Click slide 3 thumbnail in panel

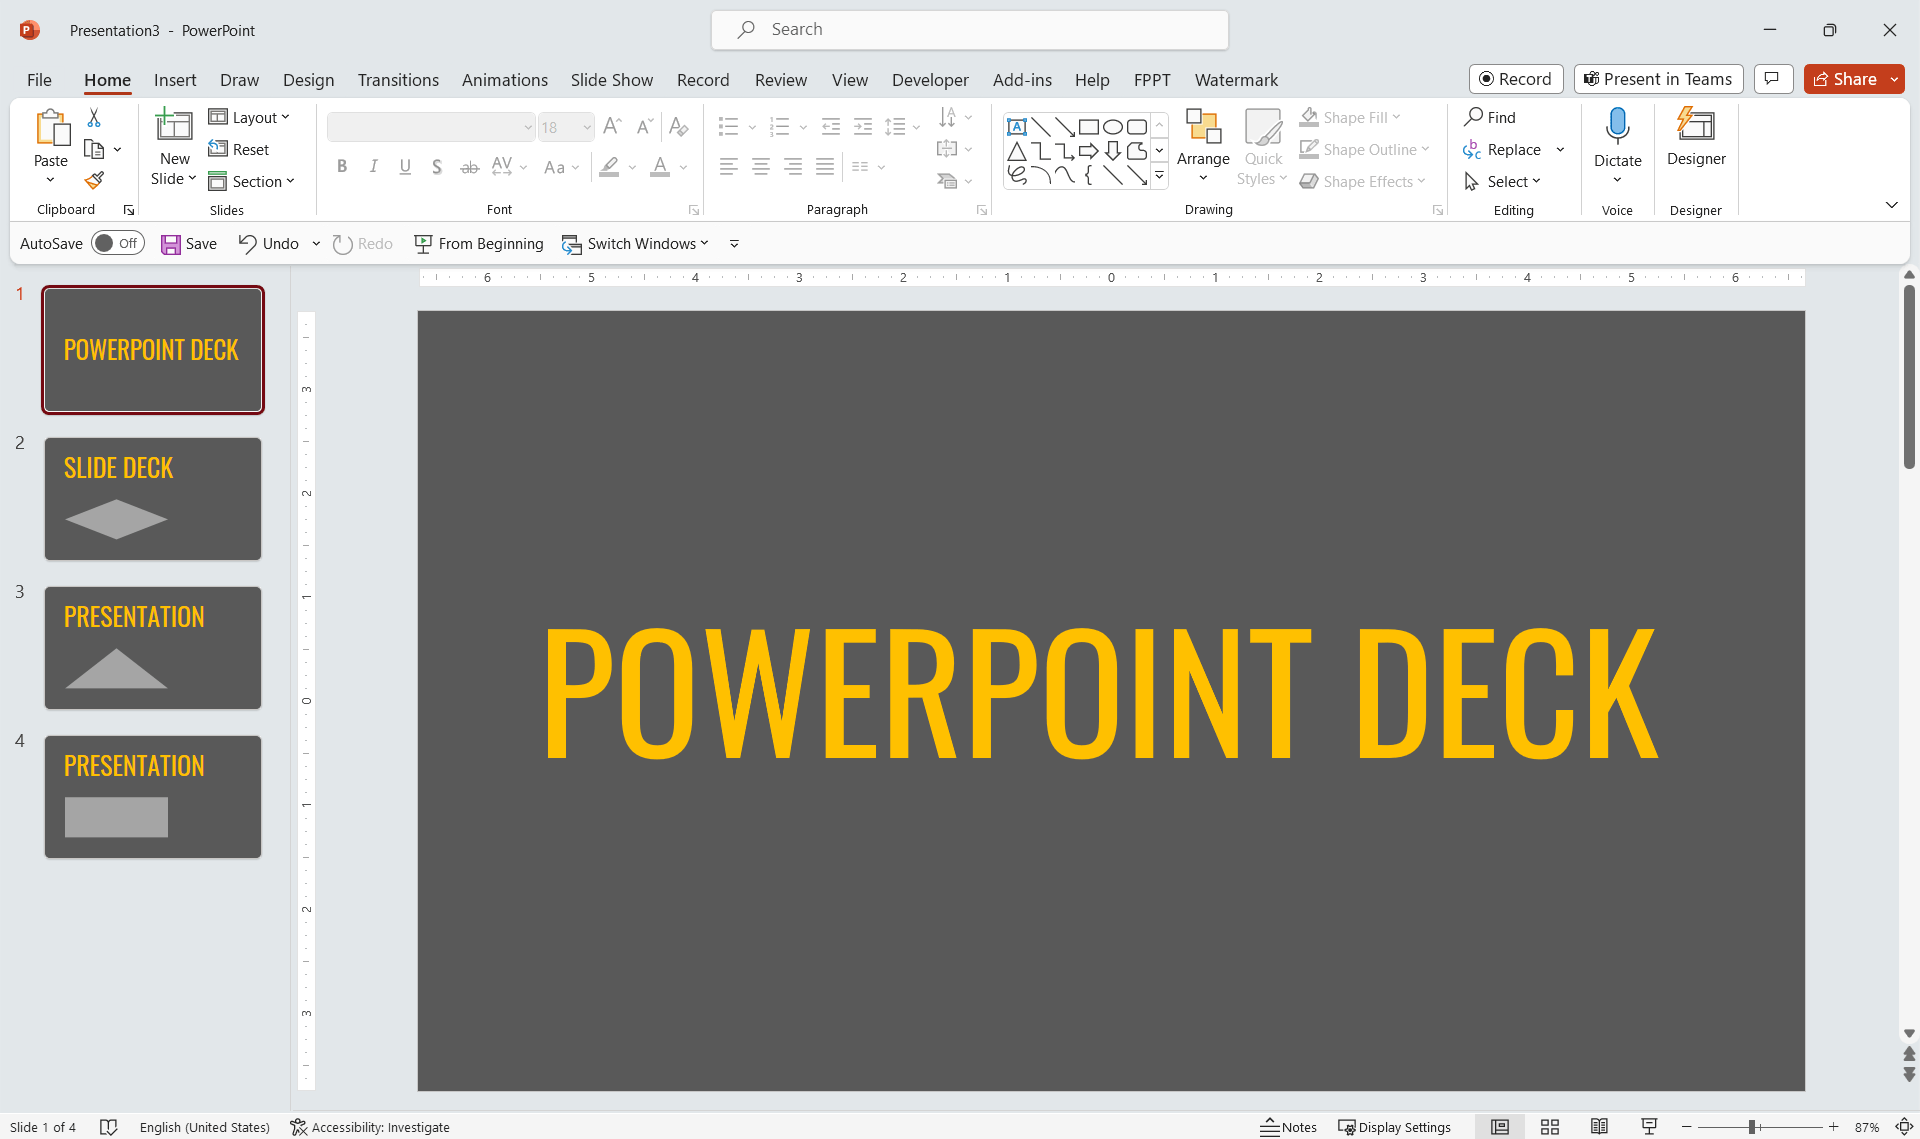(152, 647)
